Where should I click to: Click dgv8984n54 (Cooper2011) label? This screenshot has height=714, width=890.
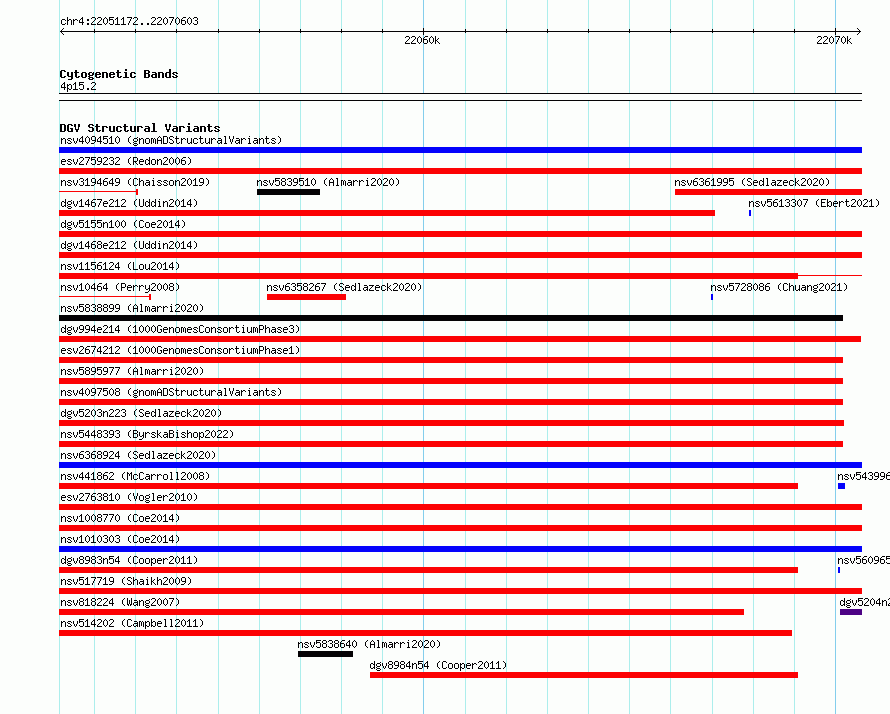click(x=438, y=665)
